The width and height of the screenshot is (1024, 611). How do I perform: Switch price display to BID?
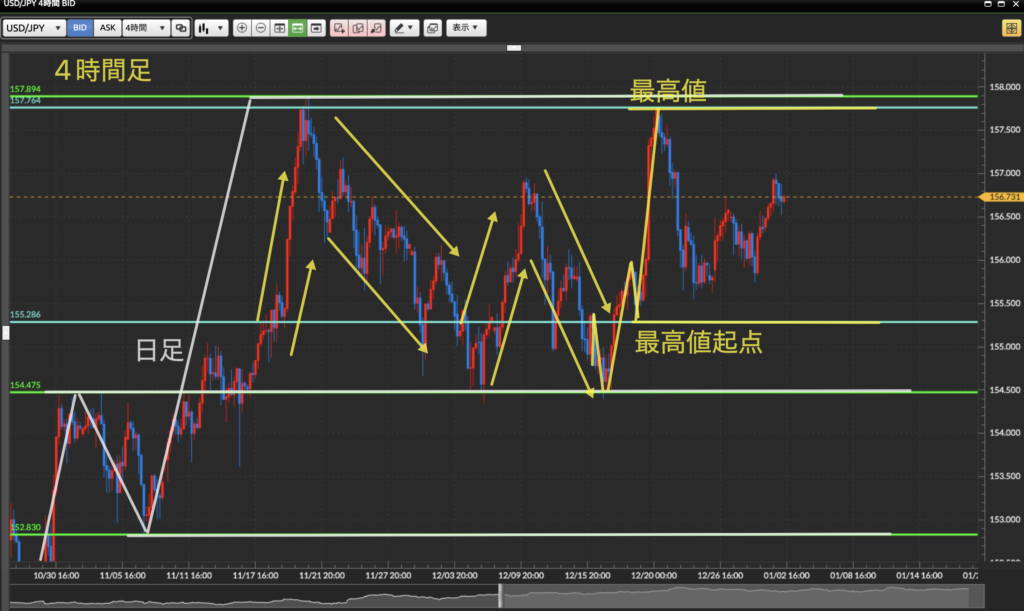(81, 28)
